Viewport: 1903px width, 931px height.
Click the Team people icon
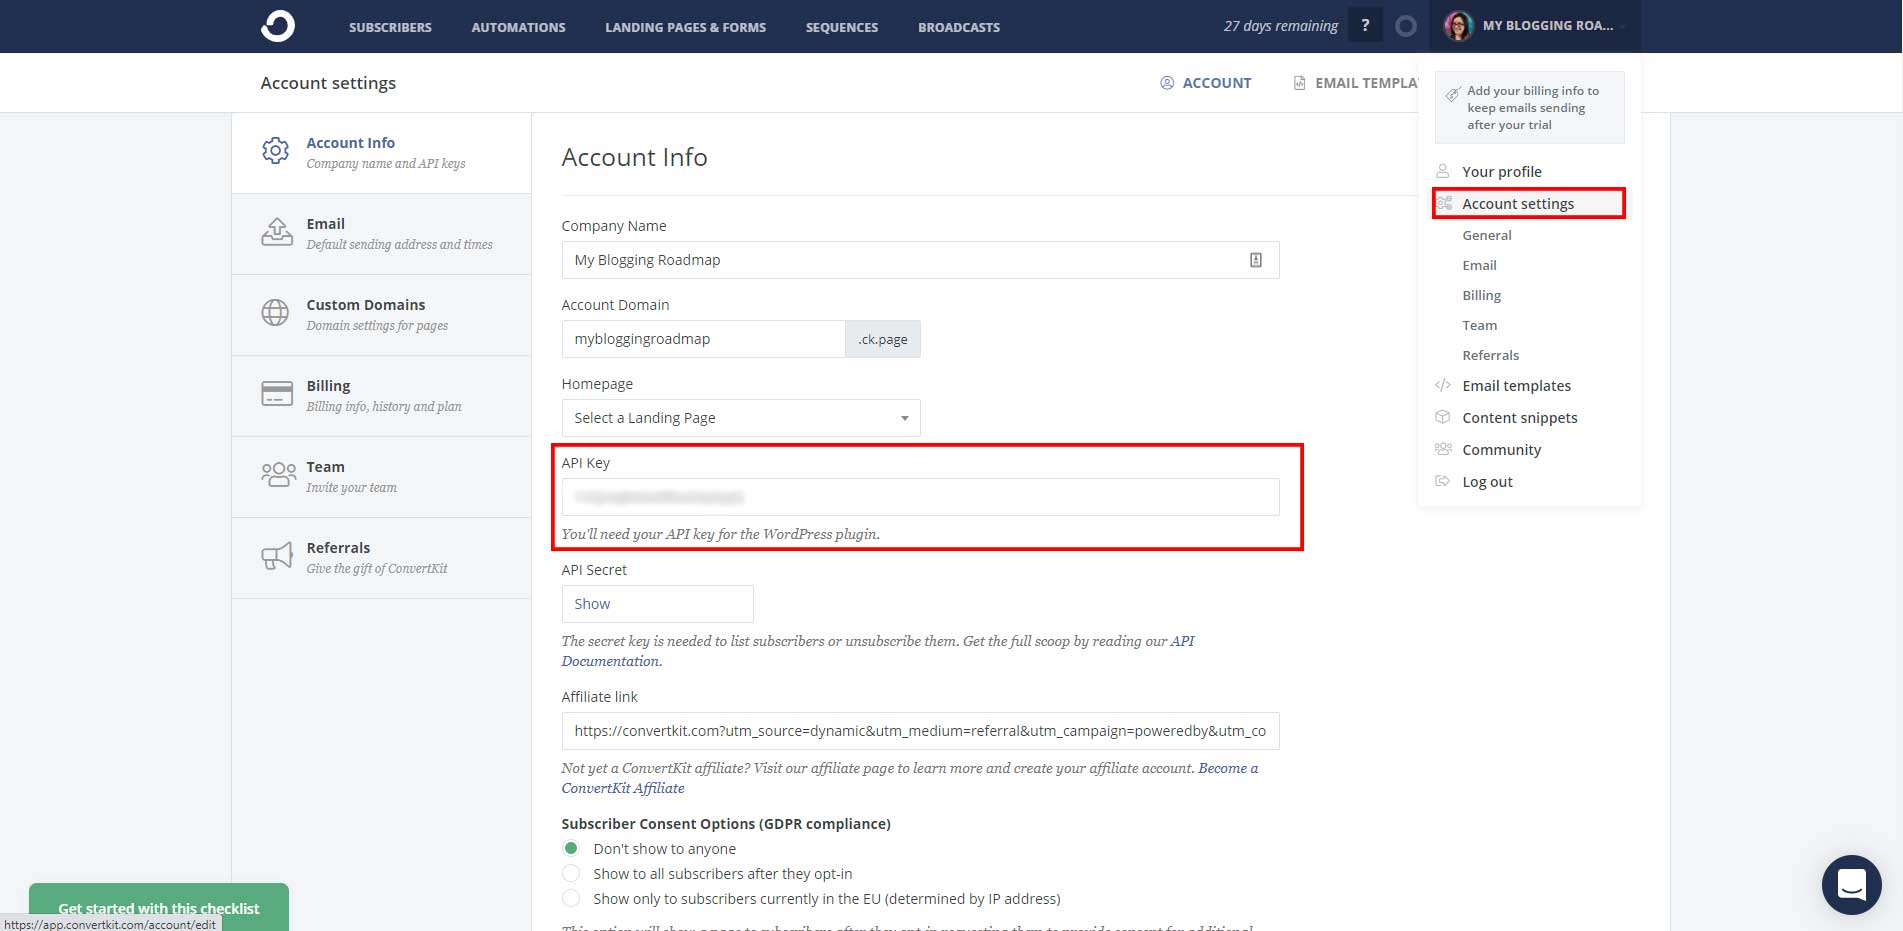coord(278,474)
